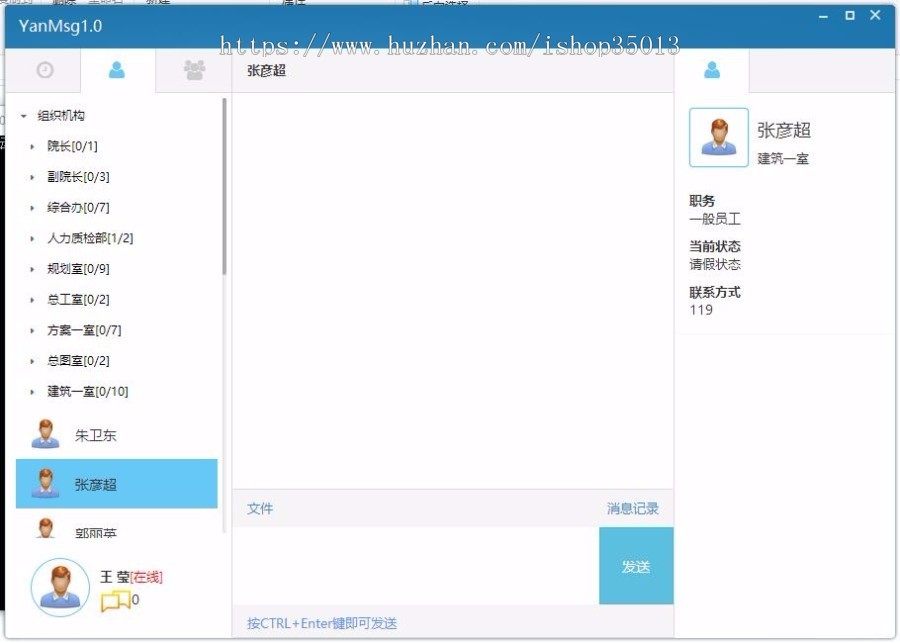Image resolution: width=900 pixels, height=643 pixels.
Task: Select the contacts person icon tab
Action: (x=118, y=69)
